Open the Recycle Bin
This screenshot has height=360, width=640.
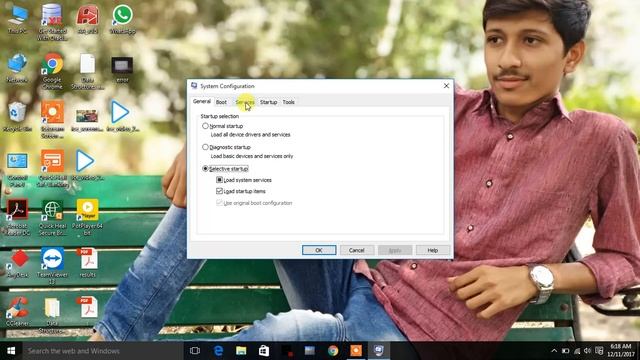click(x=17, y=117)
